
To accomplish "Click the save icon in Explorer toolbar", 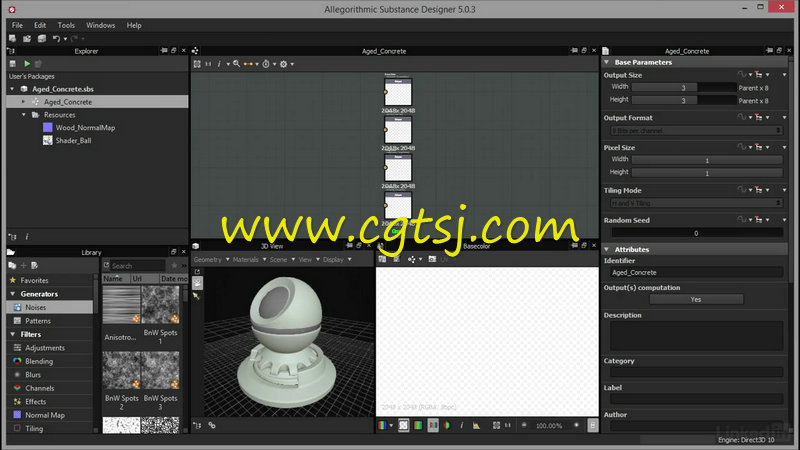I will click(x=13, y=64).
